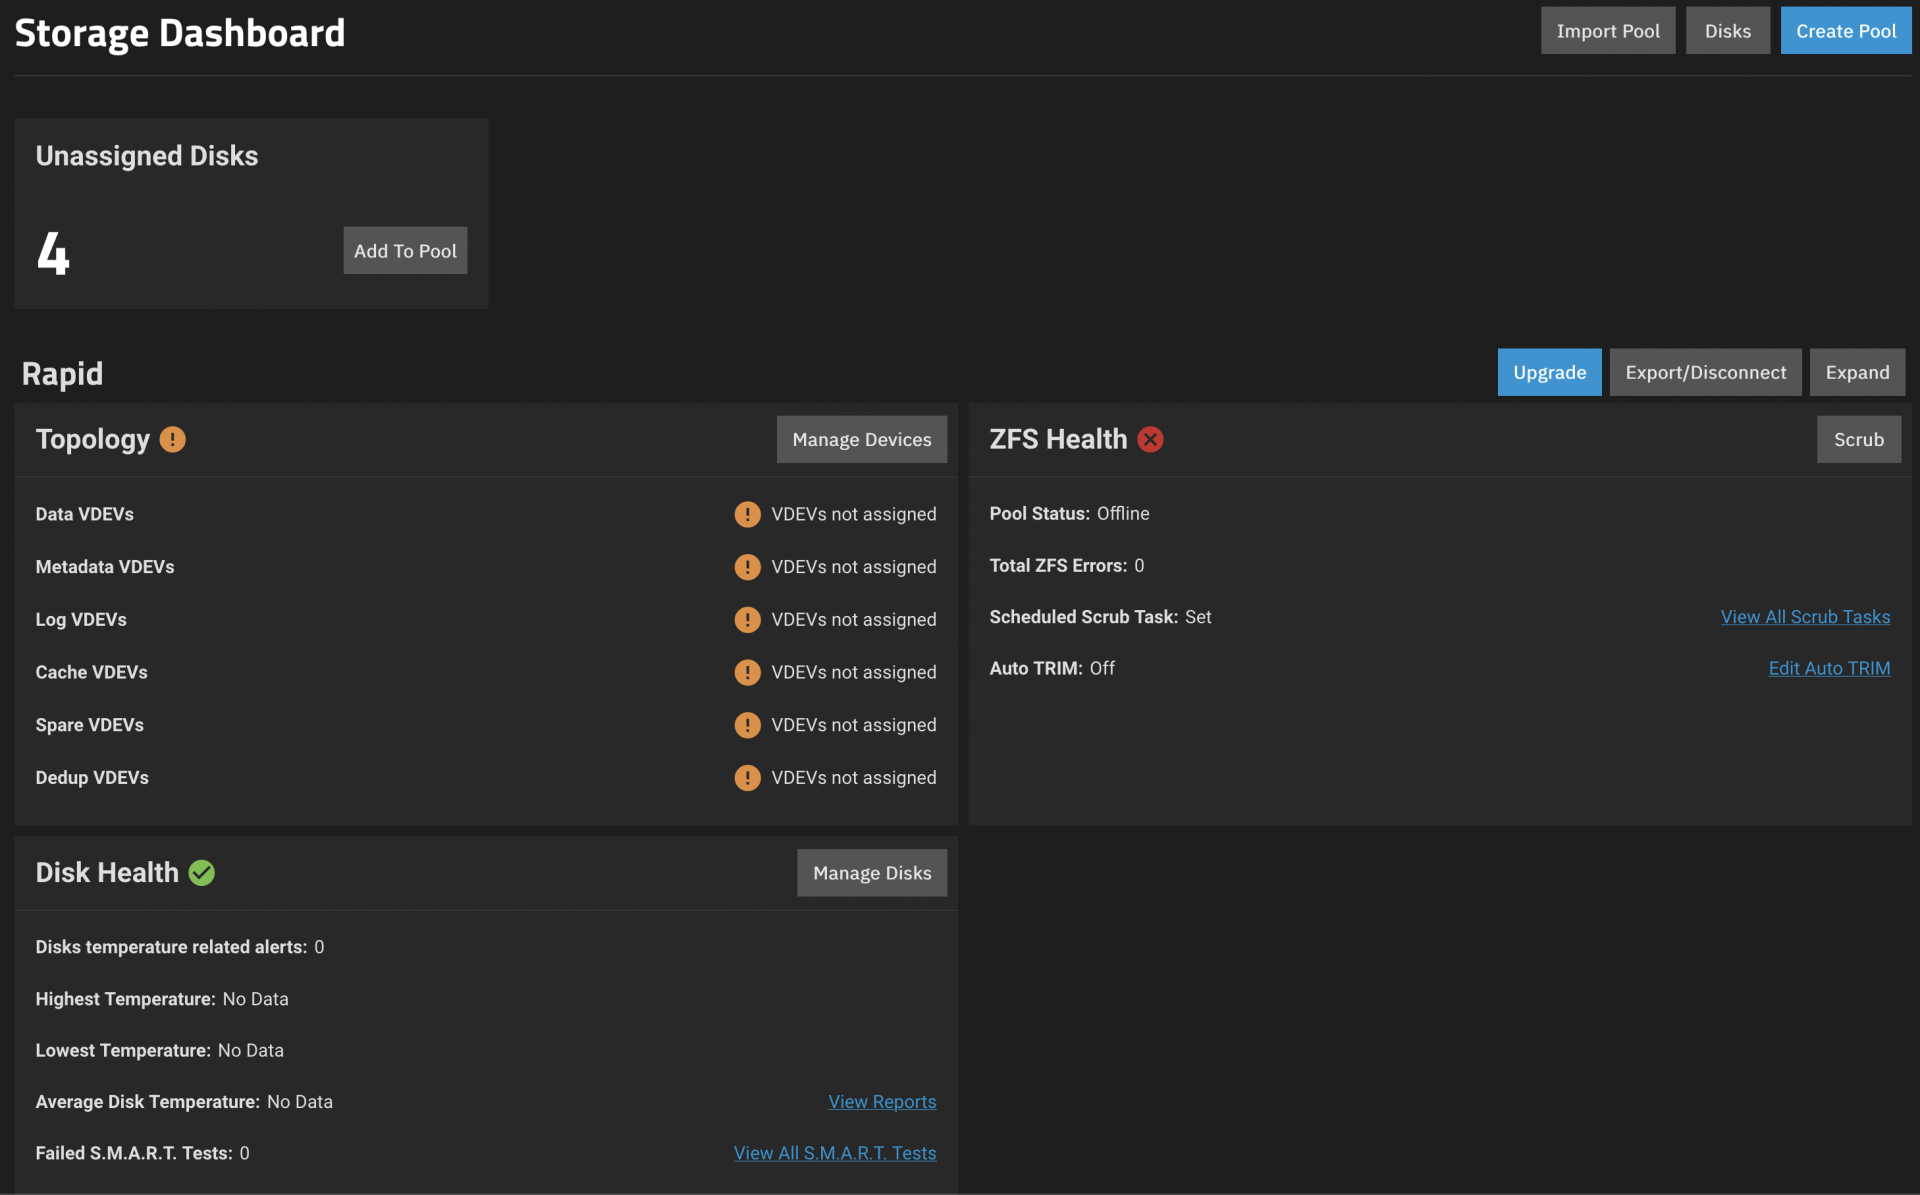1920x1195 pixels.
Task: Start a Scrub on the pool
Action: (x=1858, y=440)
